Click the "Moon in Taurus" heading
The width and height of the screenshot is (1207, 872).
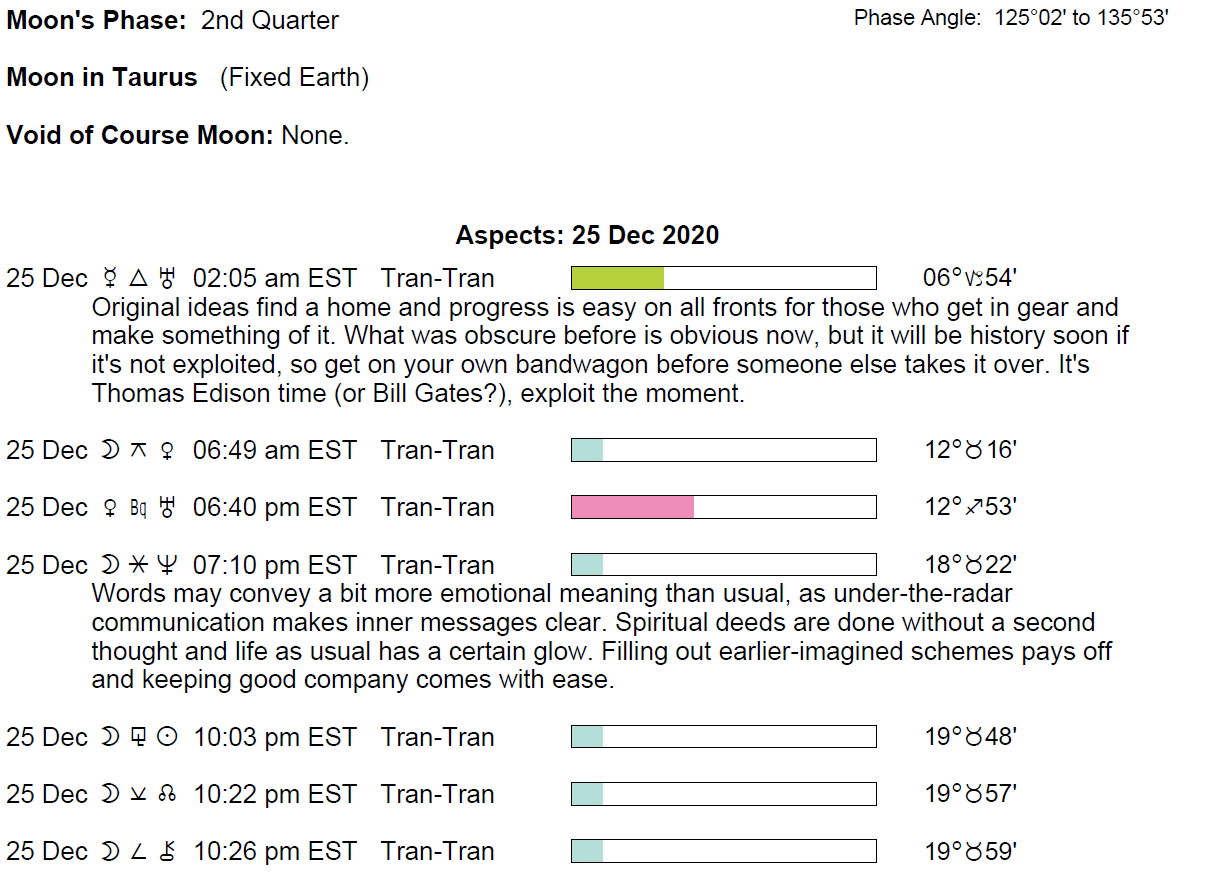[x=102, y=78]
